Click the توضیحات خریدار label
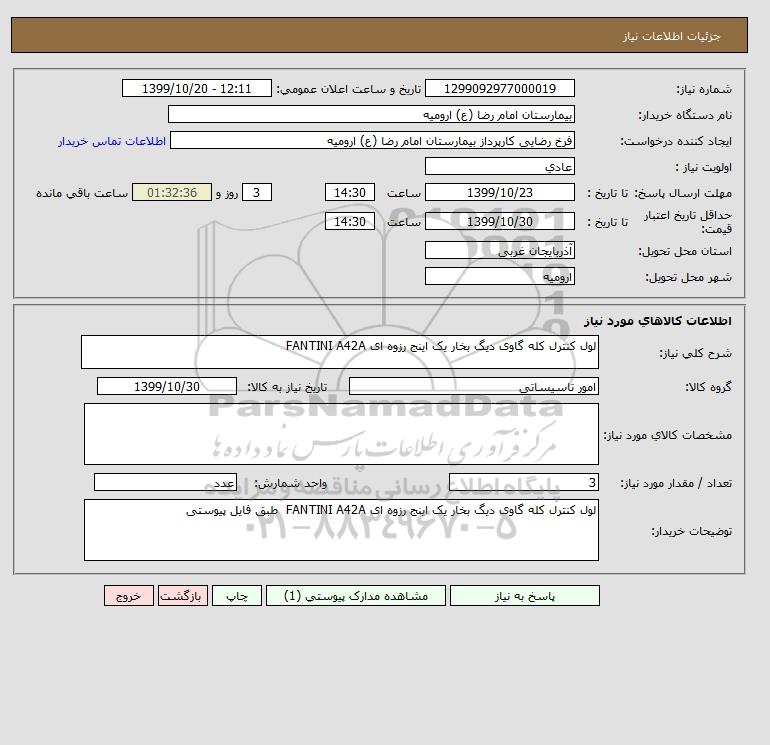The width and height of the screenshot is (770, 745). click(692, 531)
